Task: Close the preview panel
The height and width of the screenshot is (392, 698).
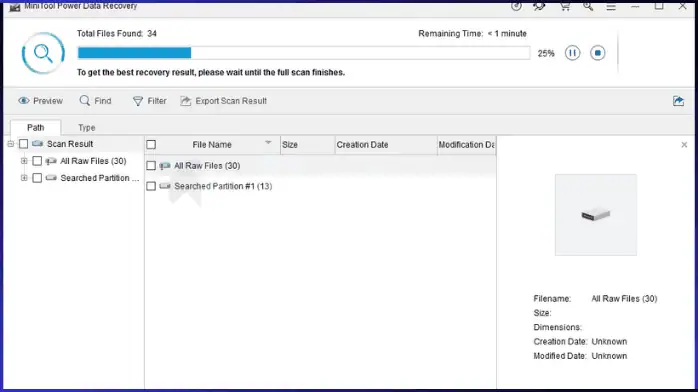Action: point(684,145)
